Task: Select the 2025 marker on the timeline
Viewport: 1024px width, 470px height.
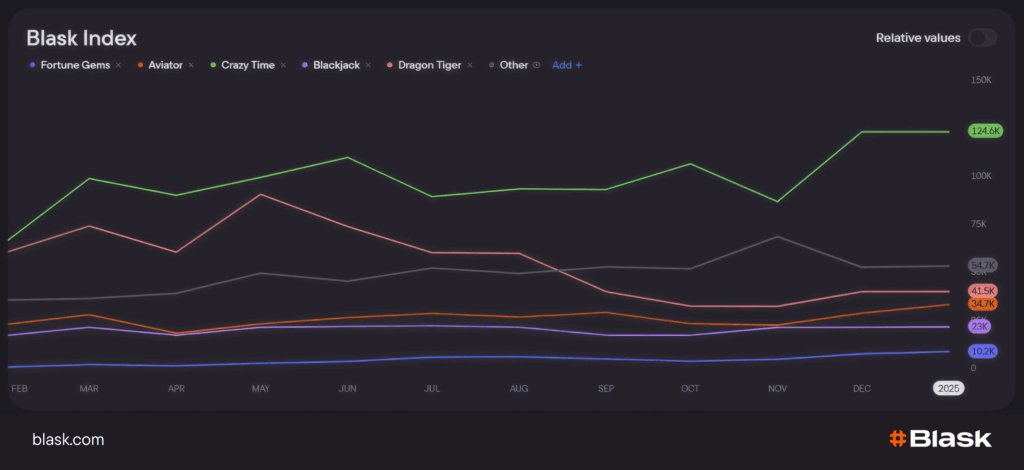Action: [948, 388]
